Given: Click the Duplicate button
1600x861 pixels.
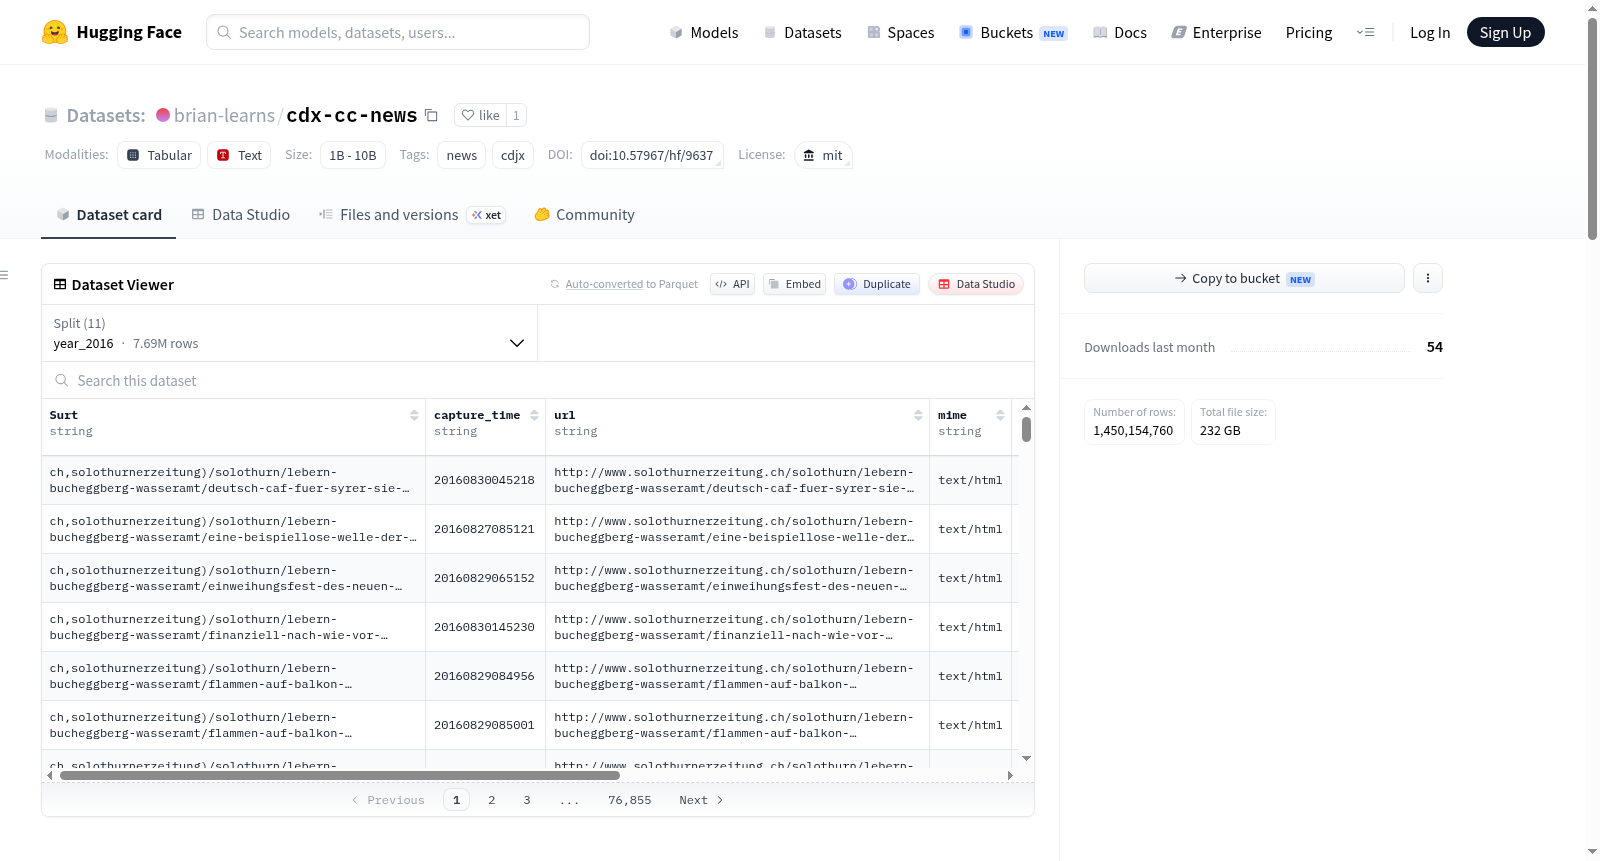Looking at the screenshot, I should click(x=877, y=284).
